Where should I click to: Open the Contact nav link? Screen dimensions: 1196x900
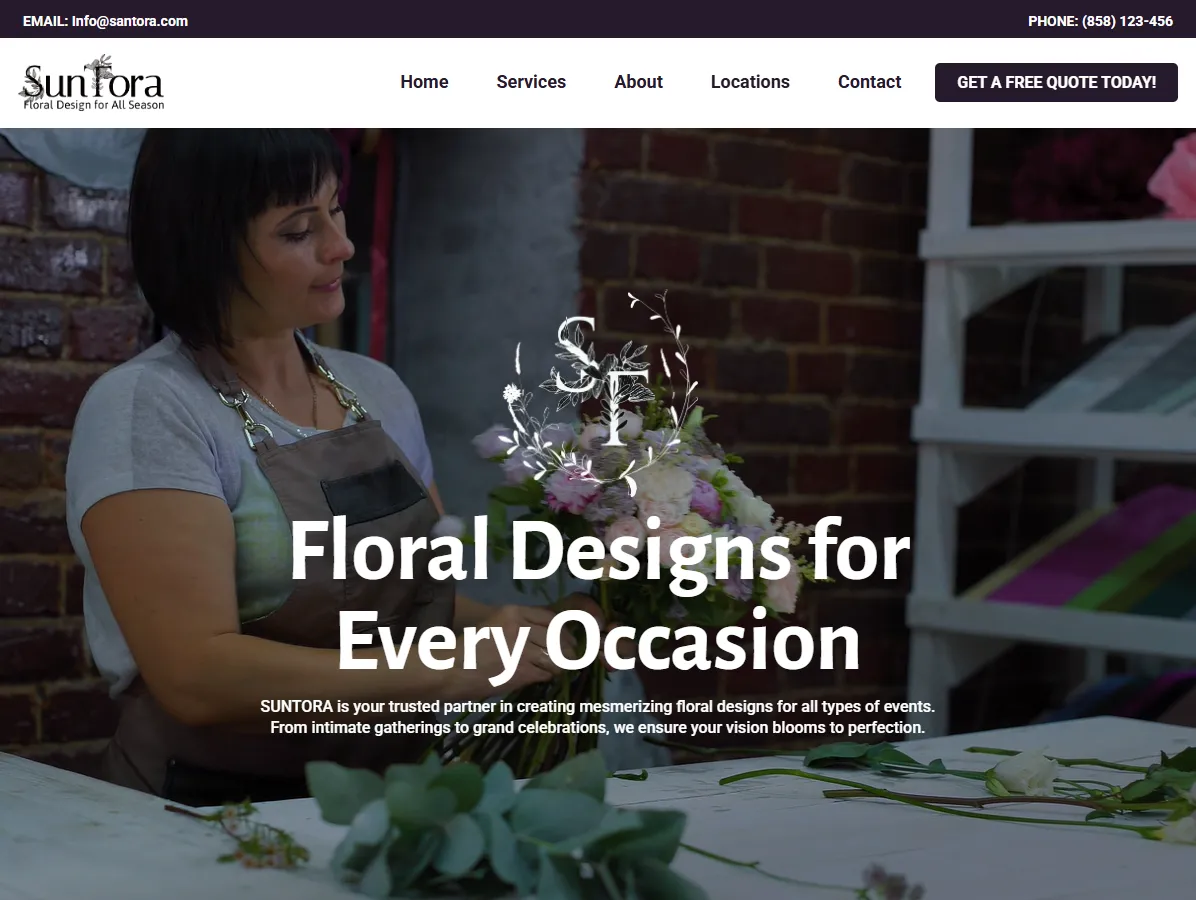(x=870, y=82)
